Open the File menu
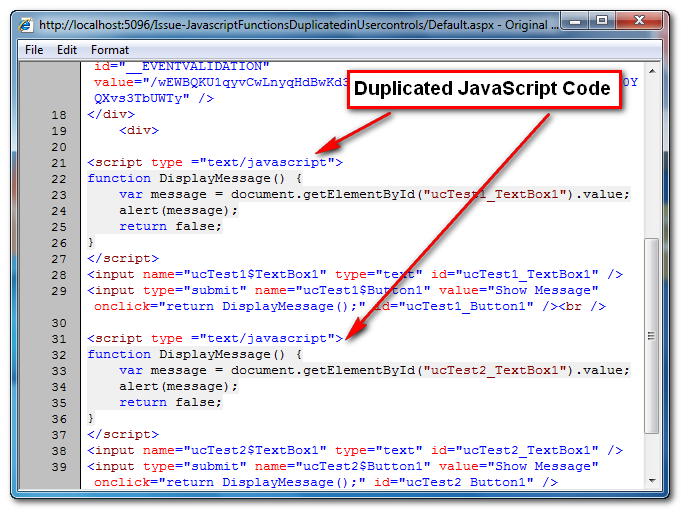681x510 pixels. 34,49
